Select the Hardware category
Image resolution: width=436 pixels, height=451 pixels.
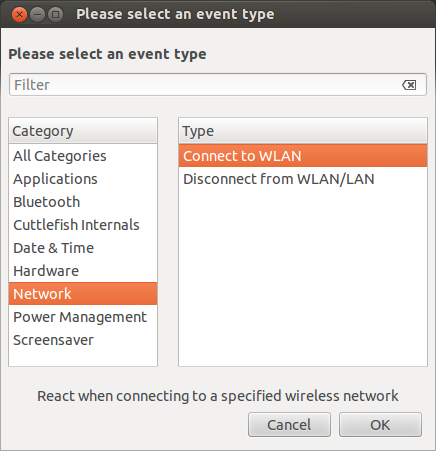point(83,271)
